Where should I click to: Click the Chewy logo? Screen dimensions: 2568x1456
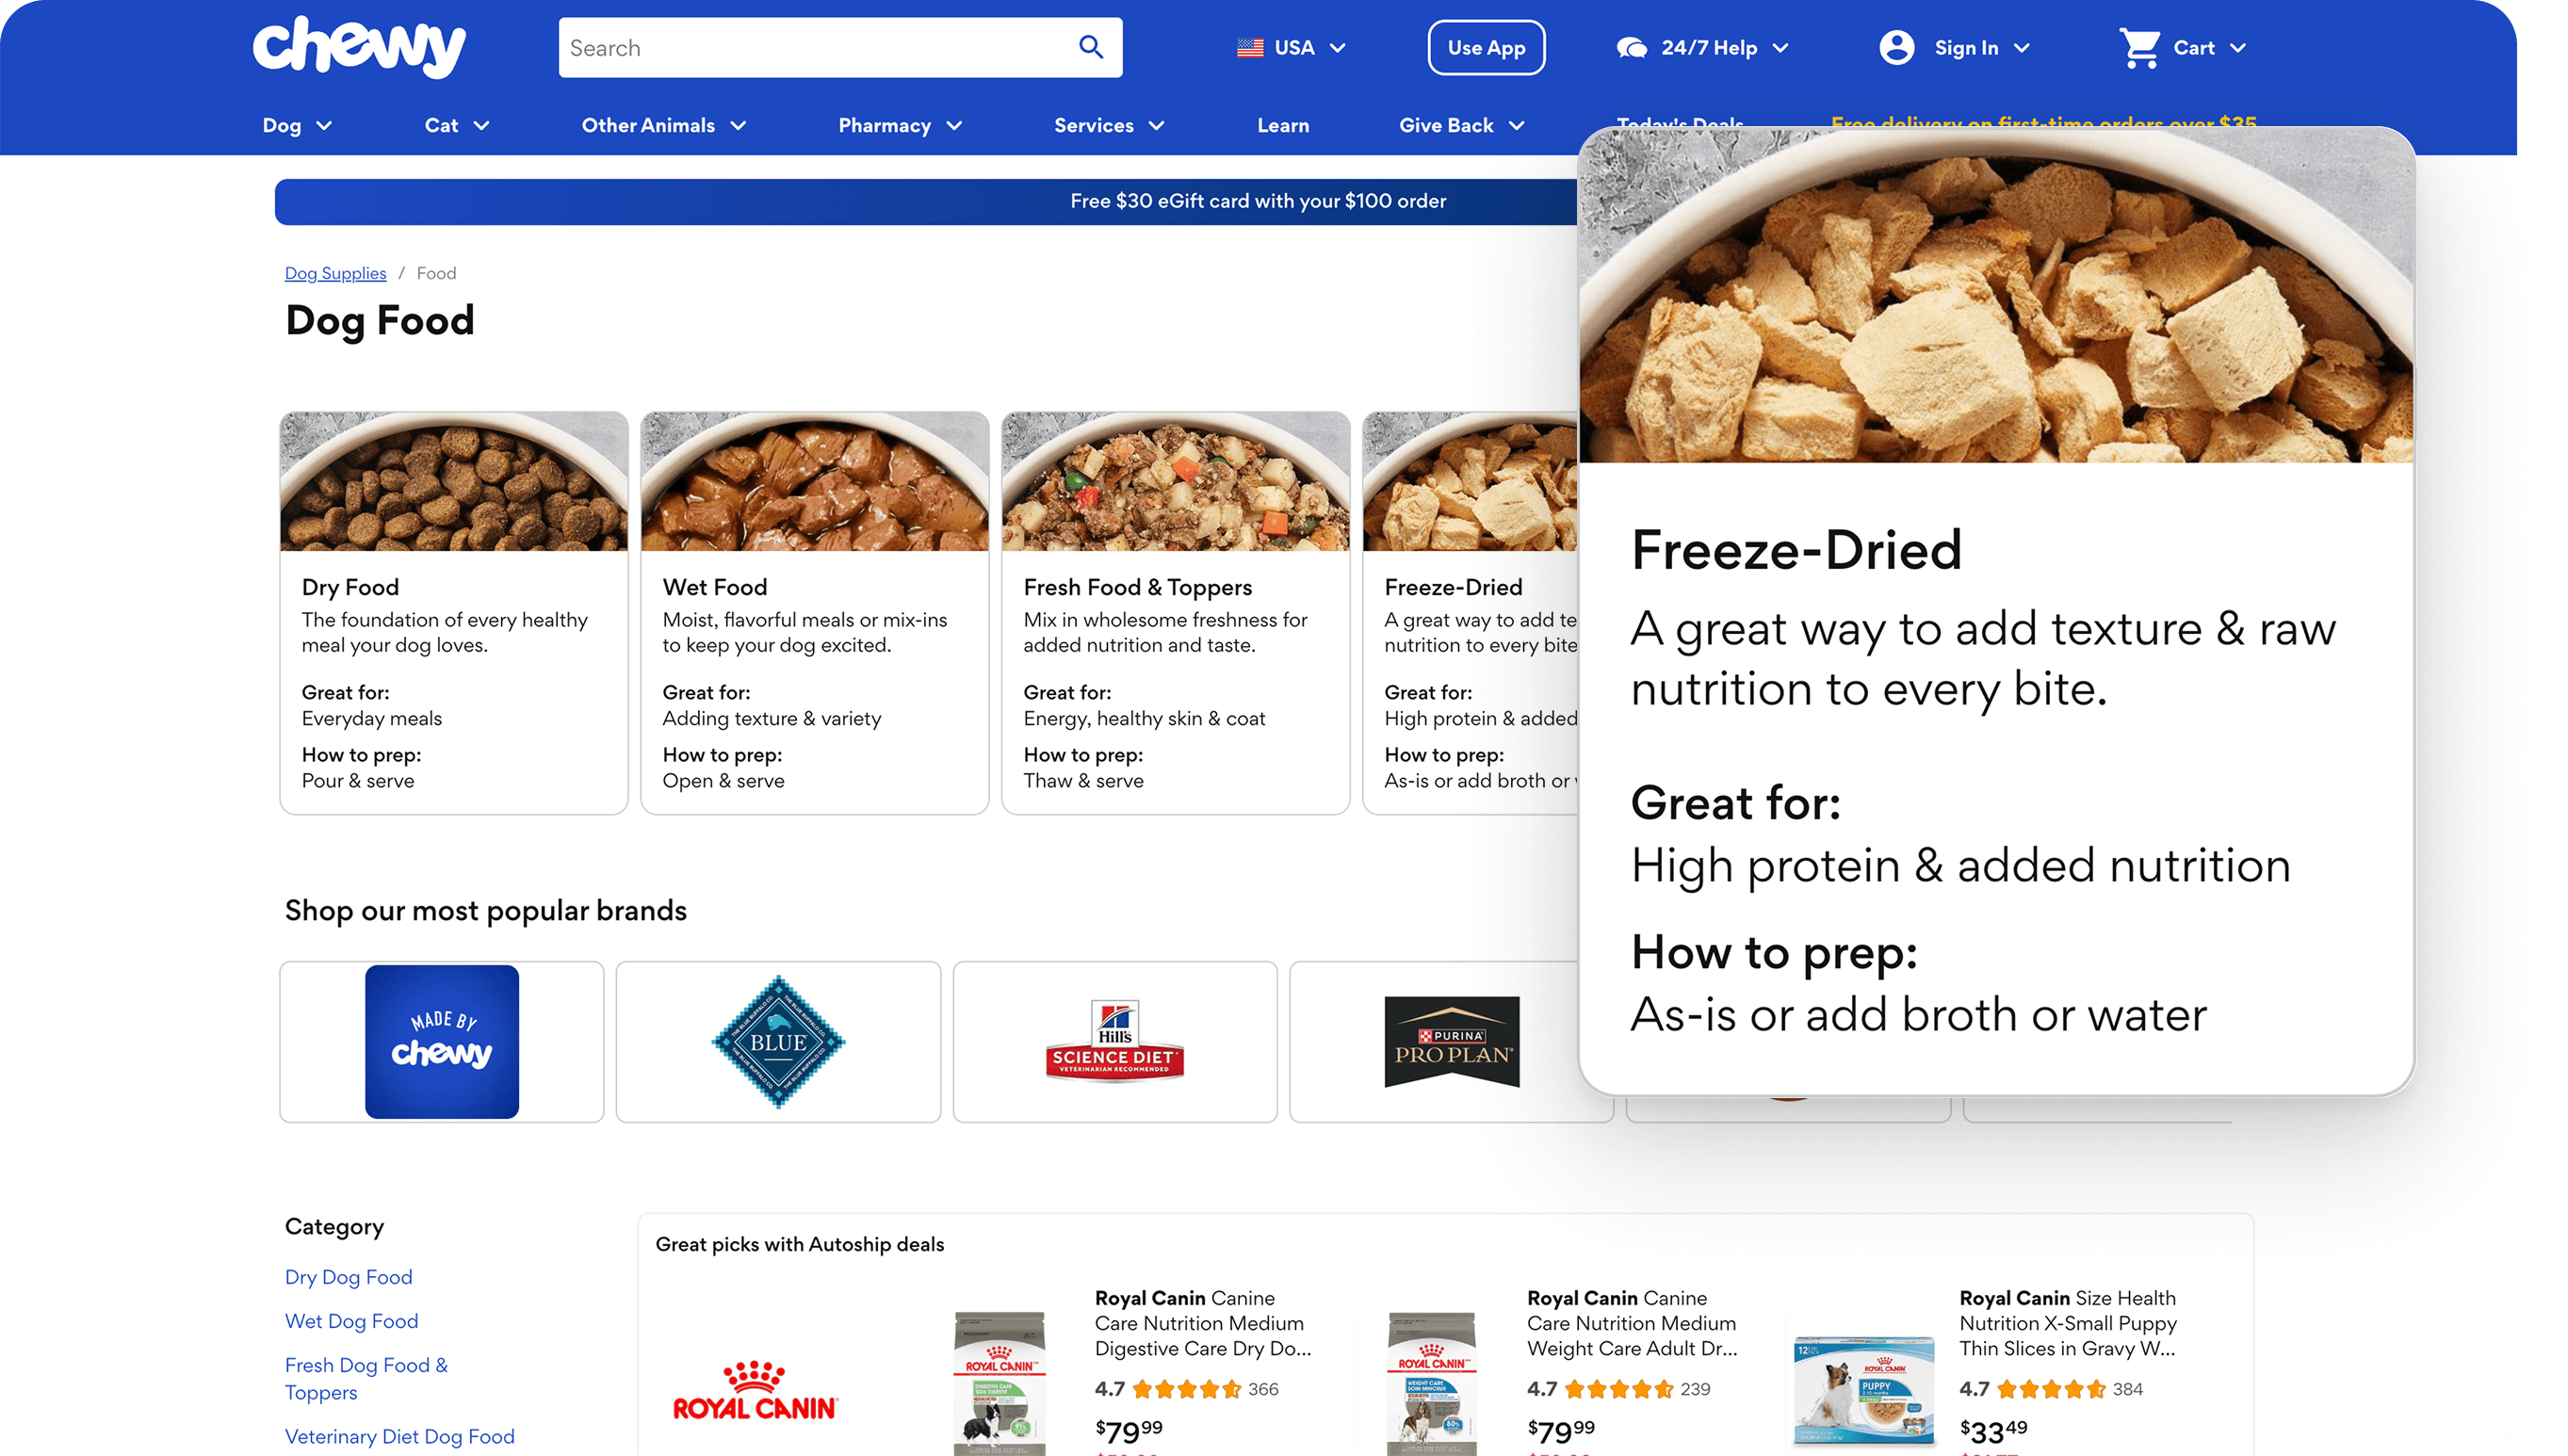point(359,46)
